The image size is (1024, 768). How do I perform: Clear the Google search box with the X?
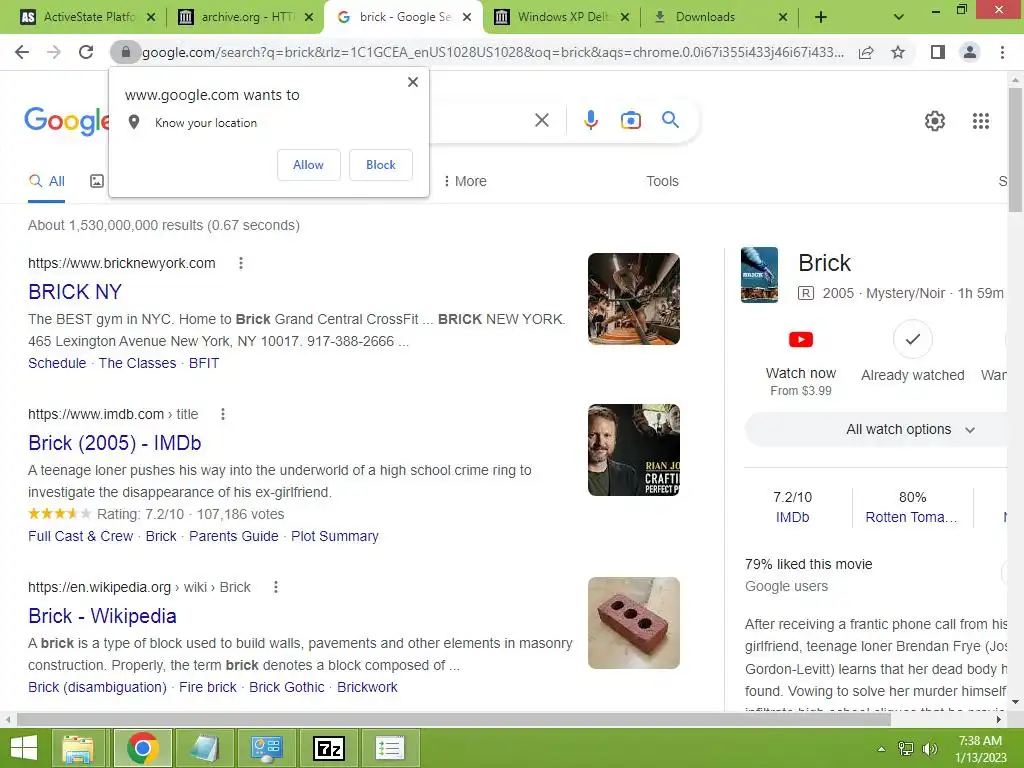click(x=541, y=120)
